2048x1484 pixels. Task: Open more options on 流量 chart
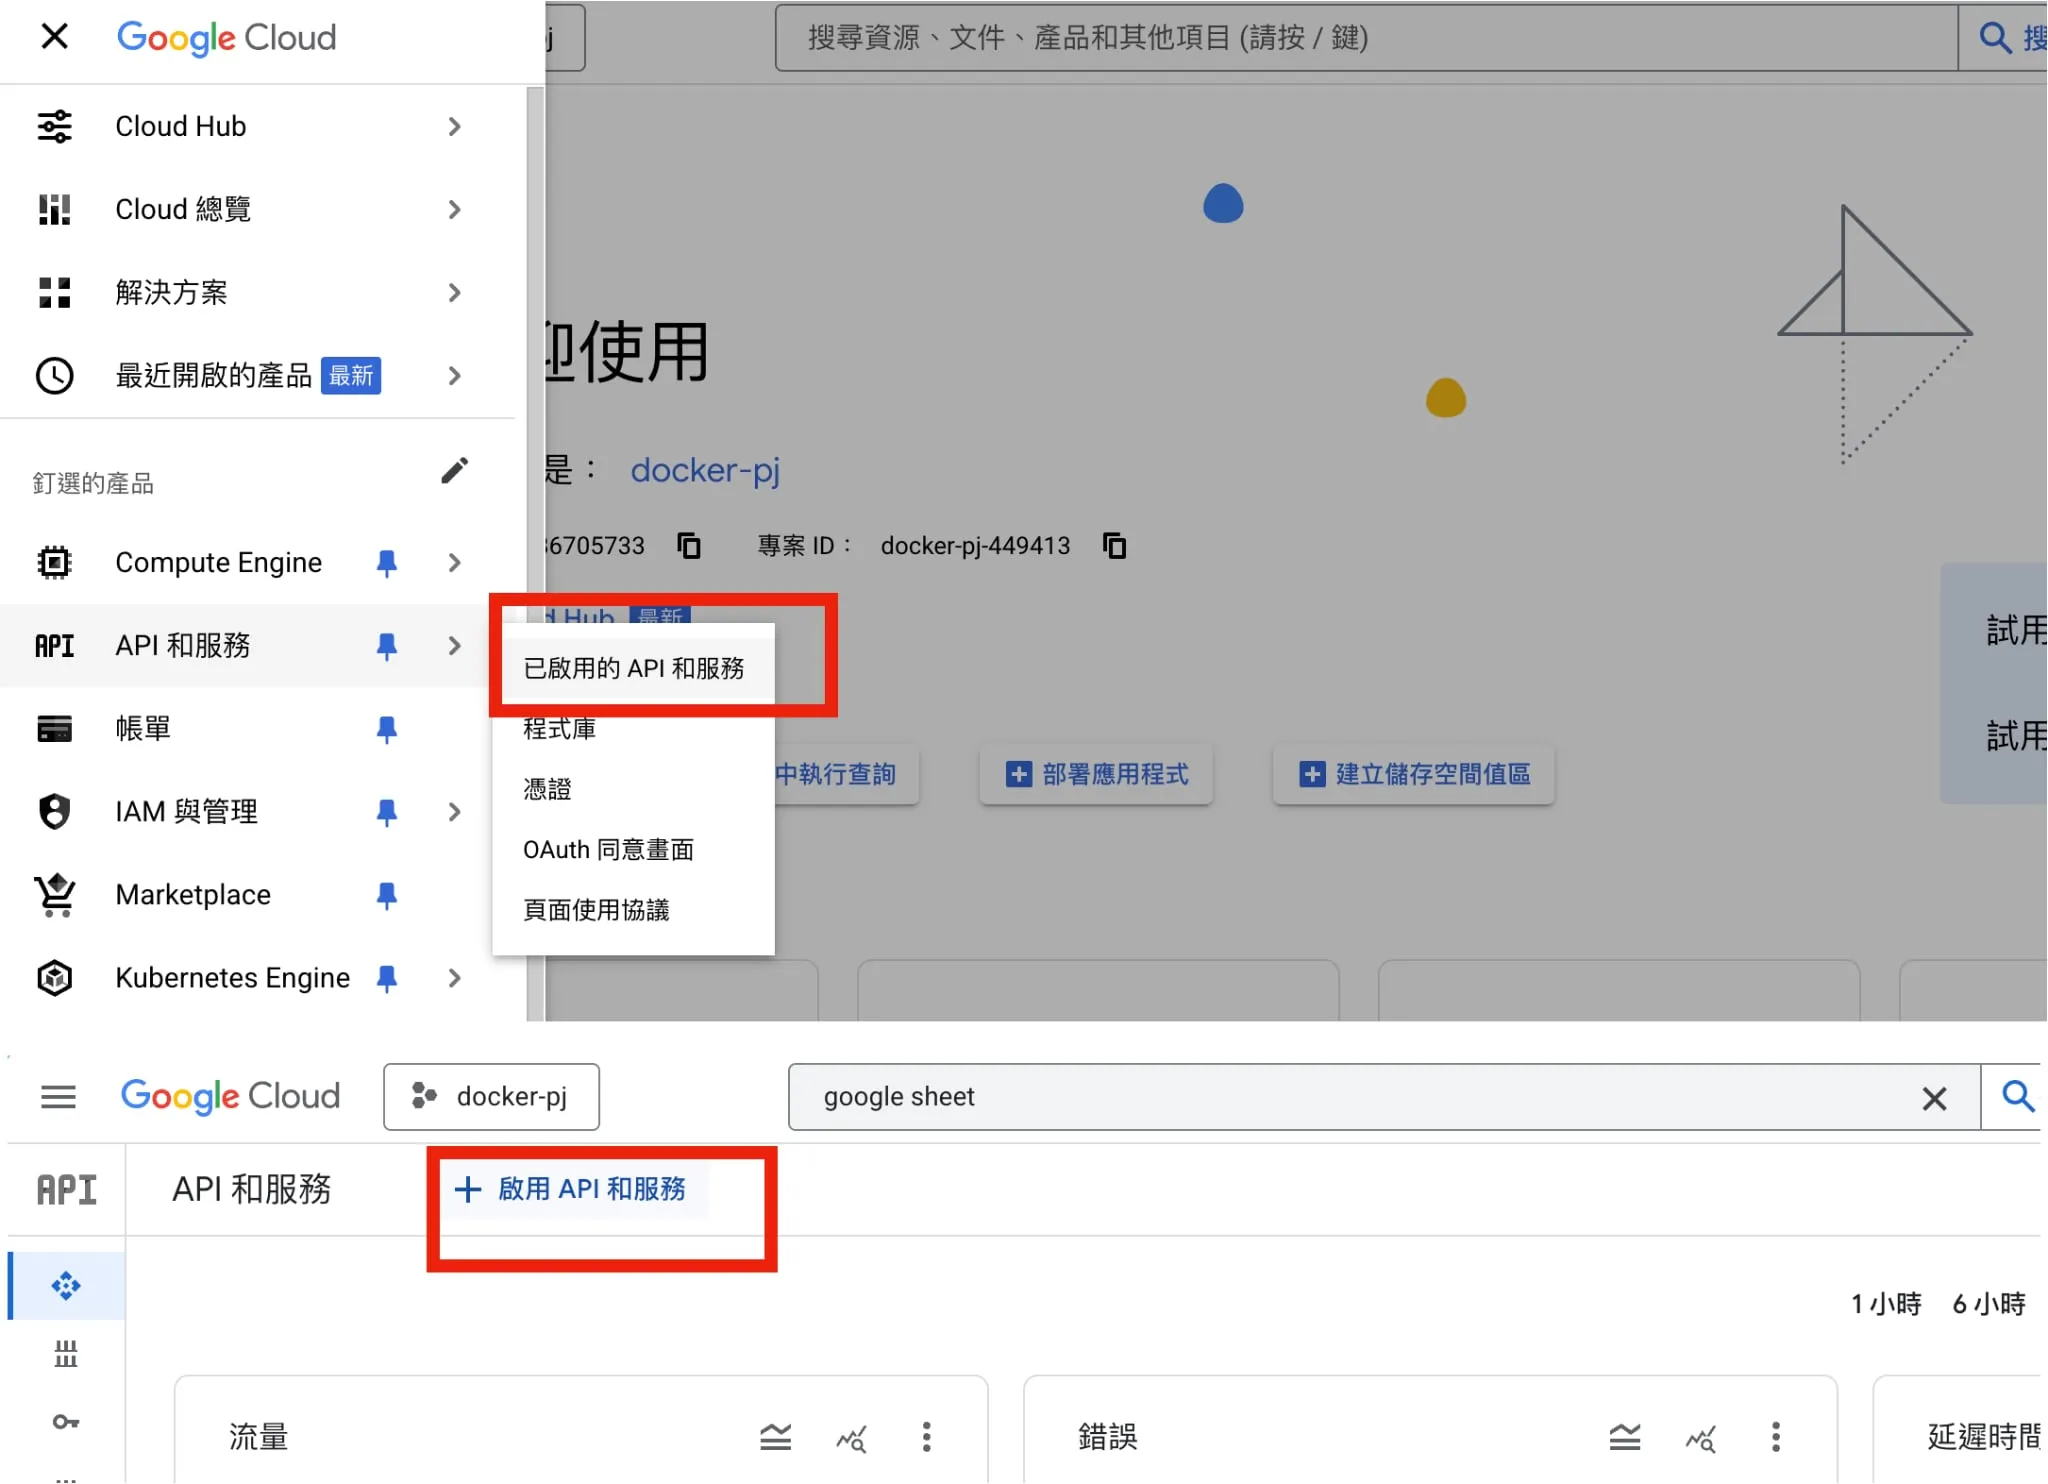tap(927, 1438)
